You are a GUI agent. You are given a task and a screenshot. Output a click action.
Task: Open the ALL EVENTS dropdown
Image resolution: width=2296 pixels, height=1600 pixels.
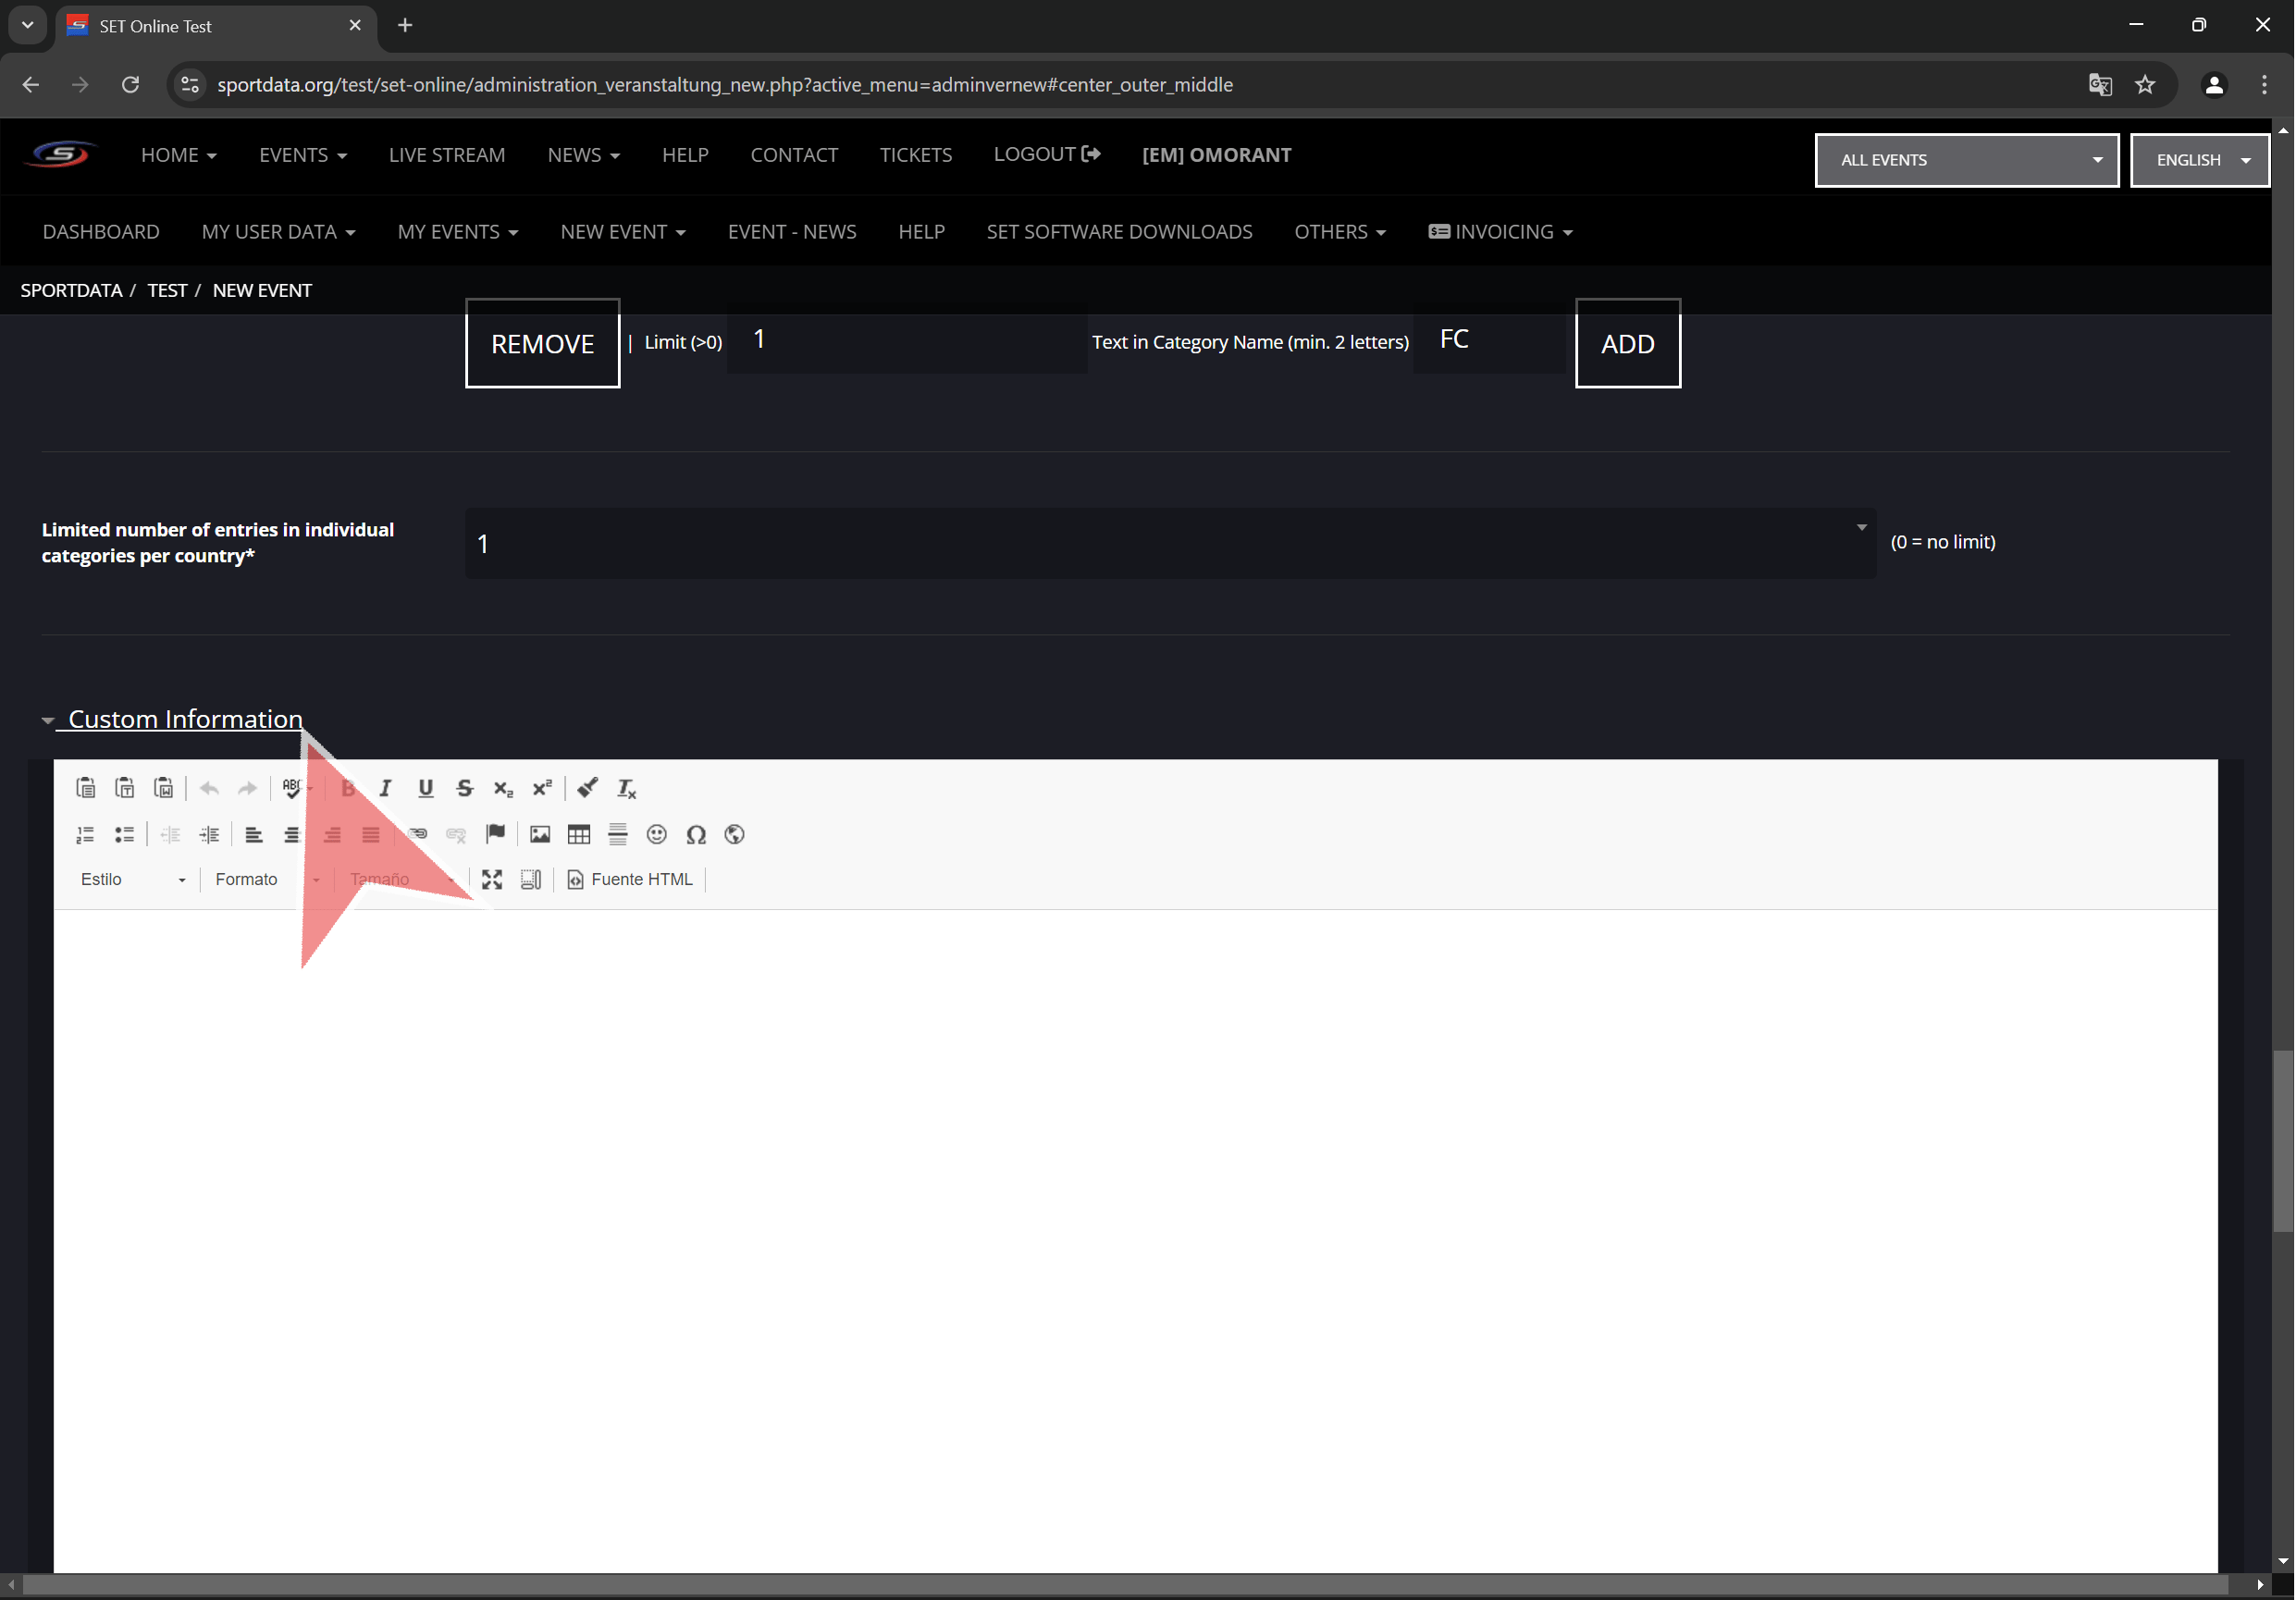[x=1966, y=160]
